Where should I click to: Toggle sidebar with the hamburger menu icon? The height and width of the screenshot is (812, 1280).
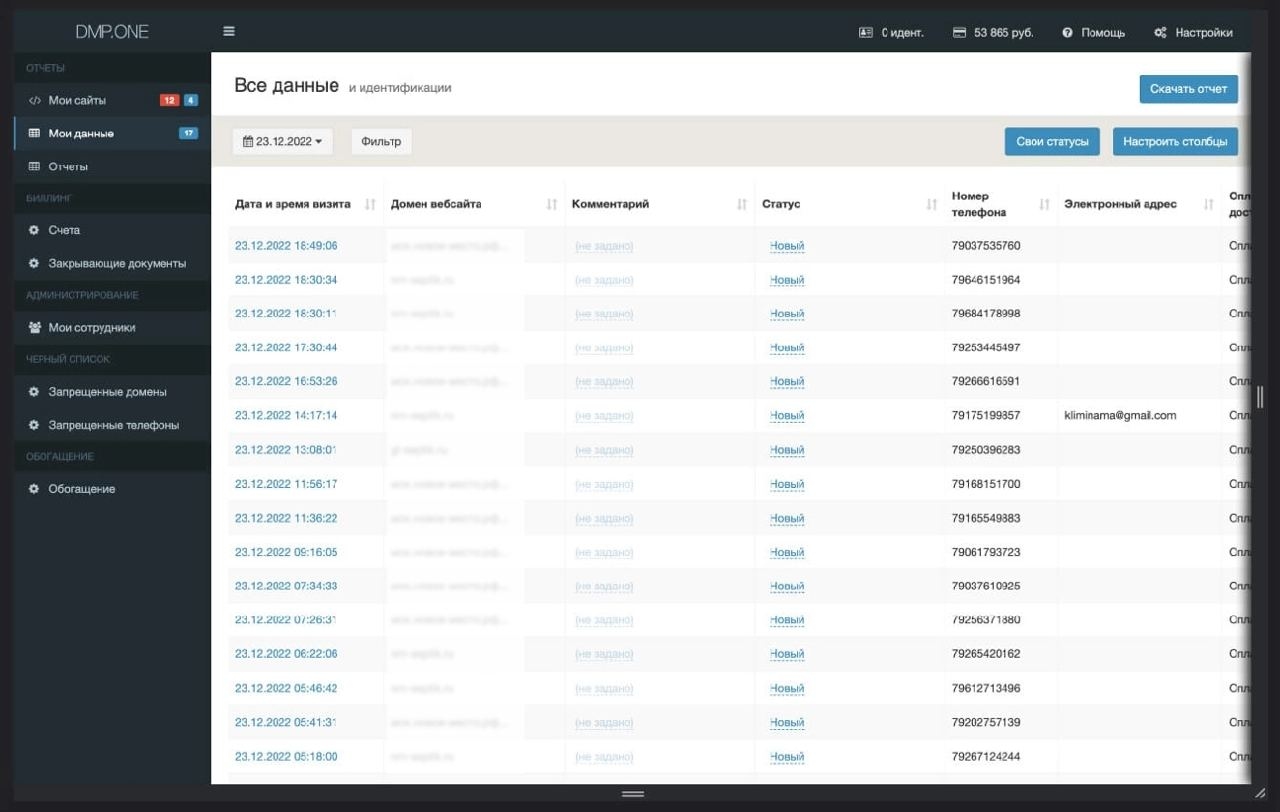pos(229,32)
